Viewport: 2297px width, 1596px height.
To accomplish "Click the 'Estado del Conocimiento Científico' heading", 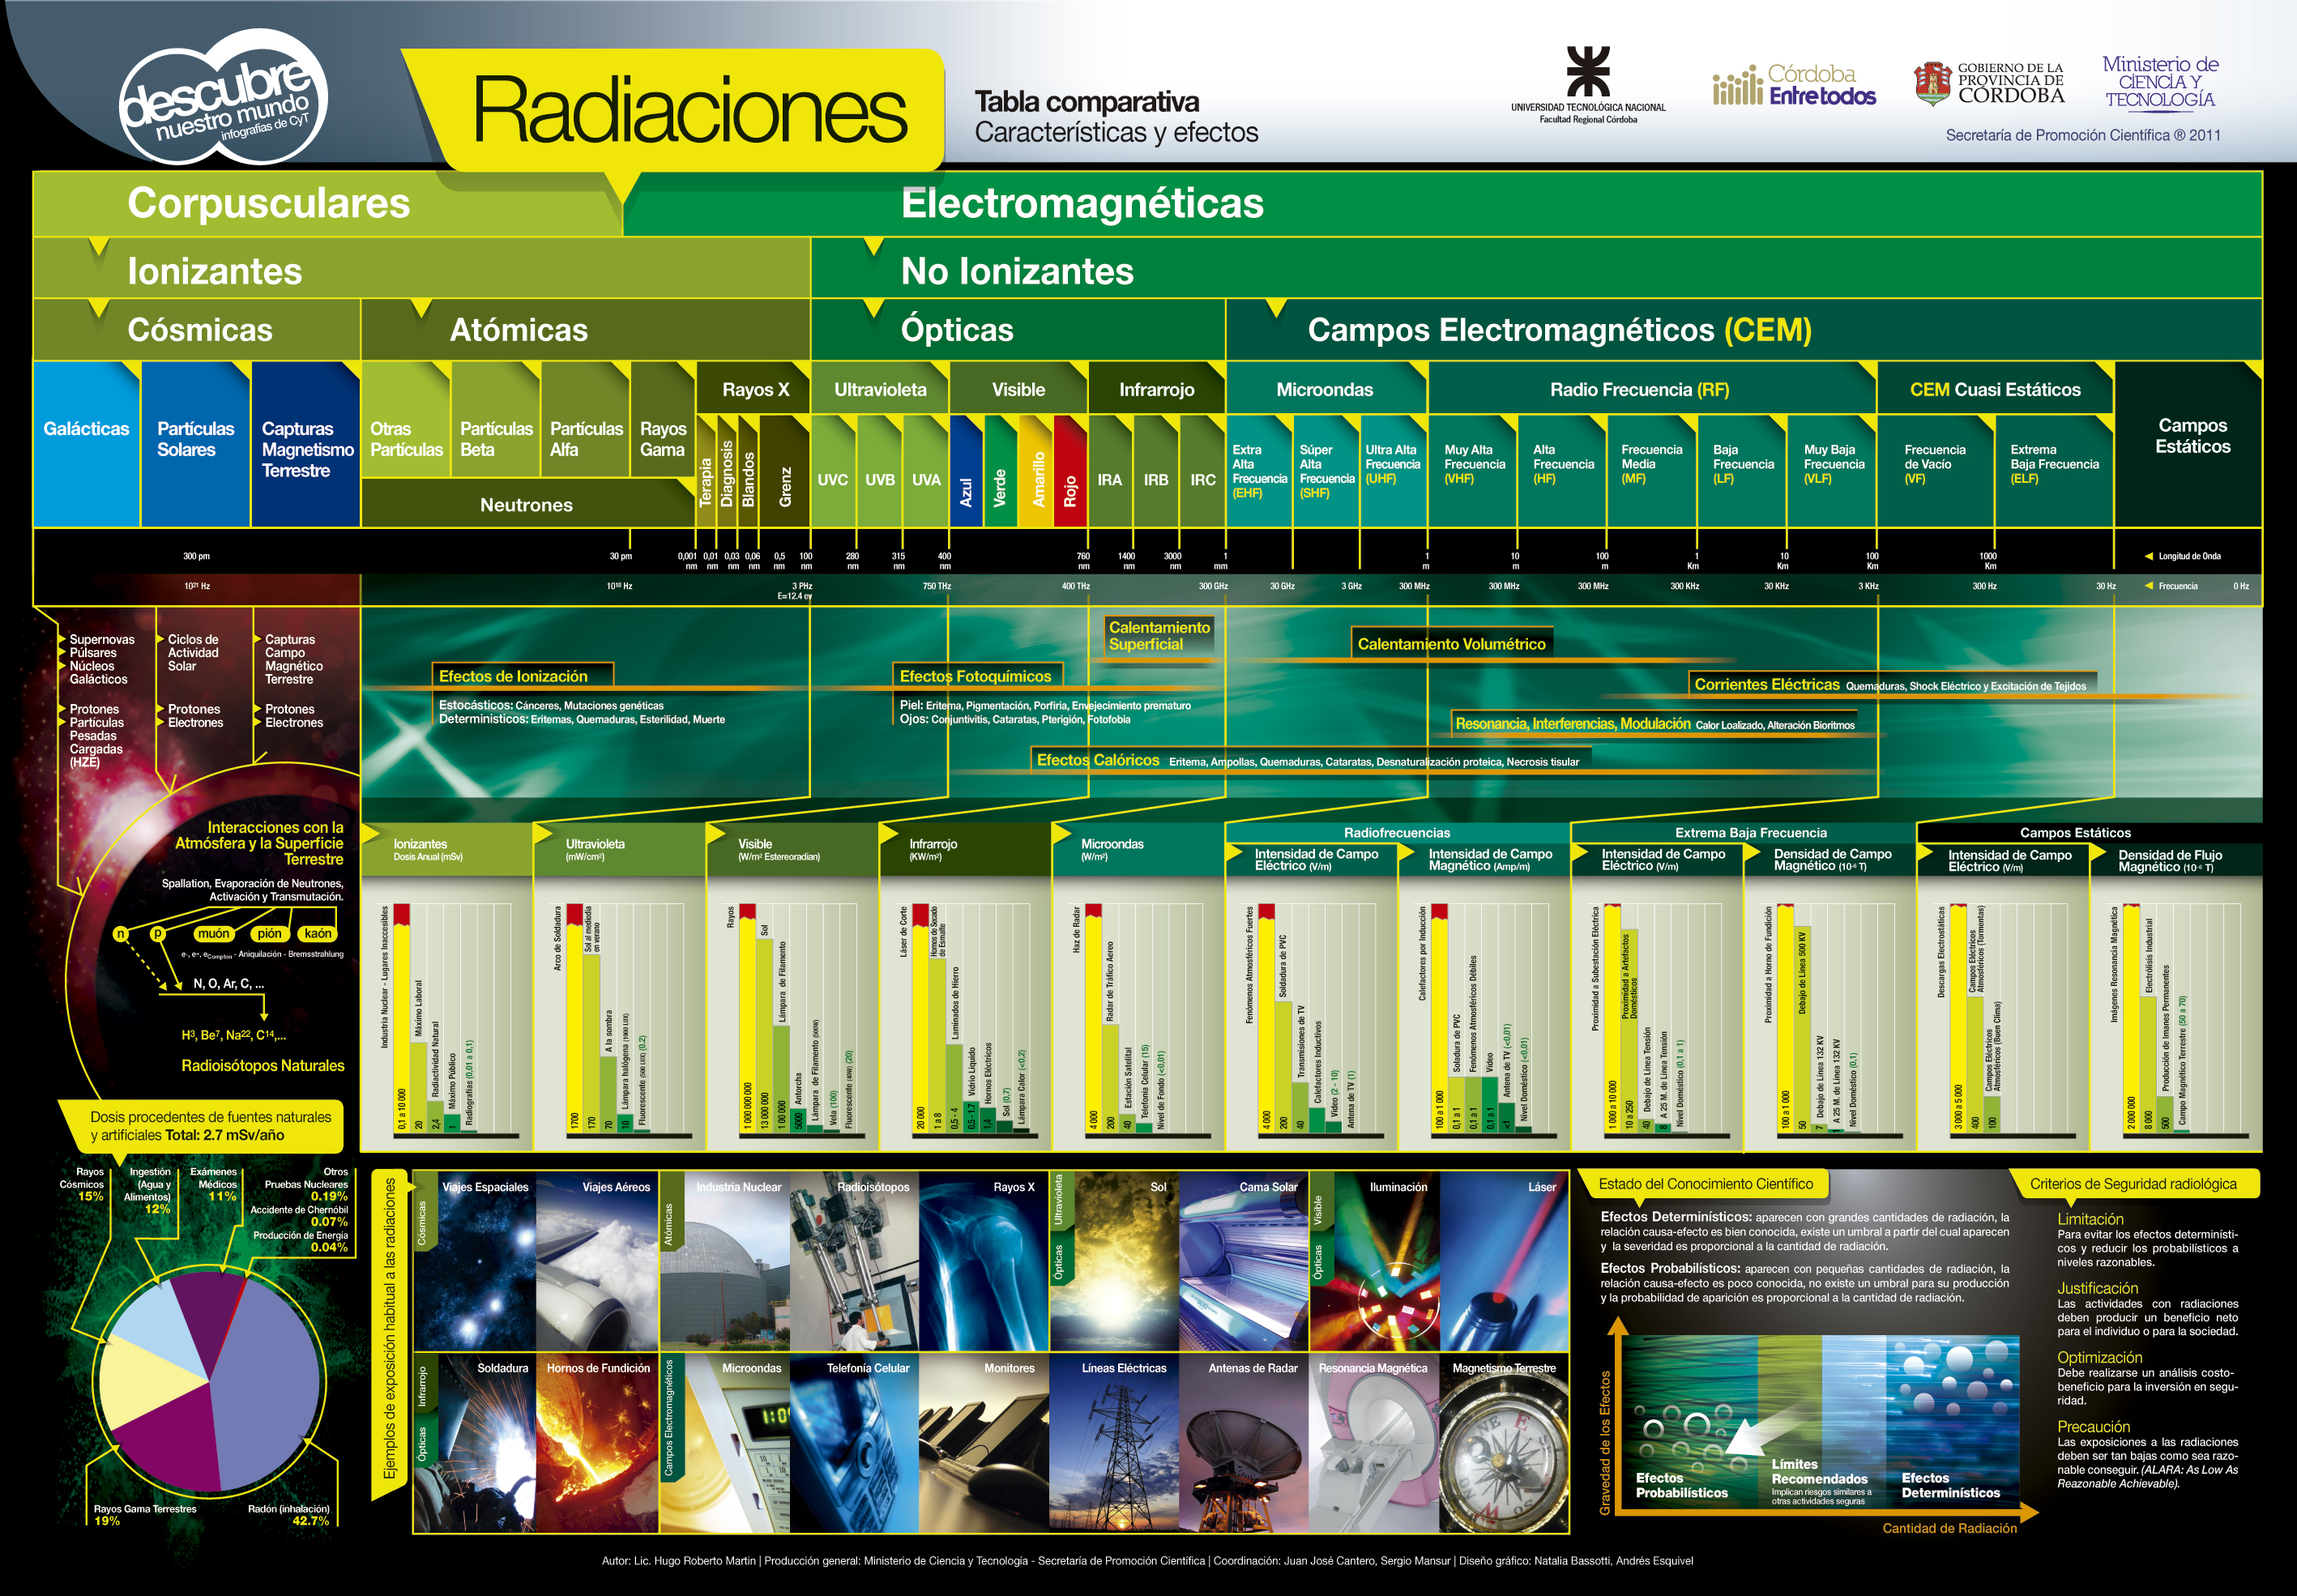I will coord(1705,1184).
